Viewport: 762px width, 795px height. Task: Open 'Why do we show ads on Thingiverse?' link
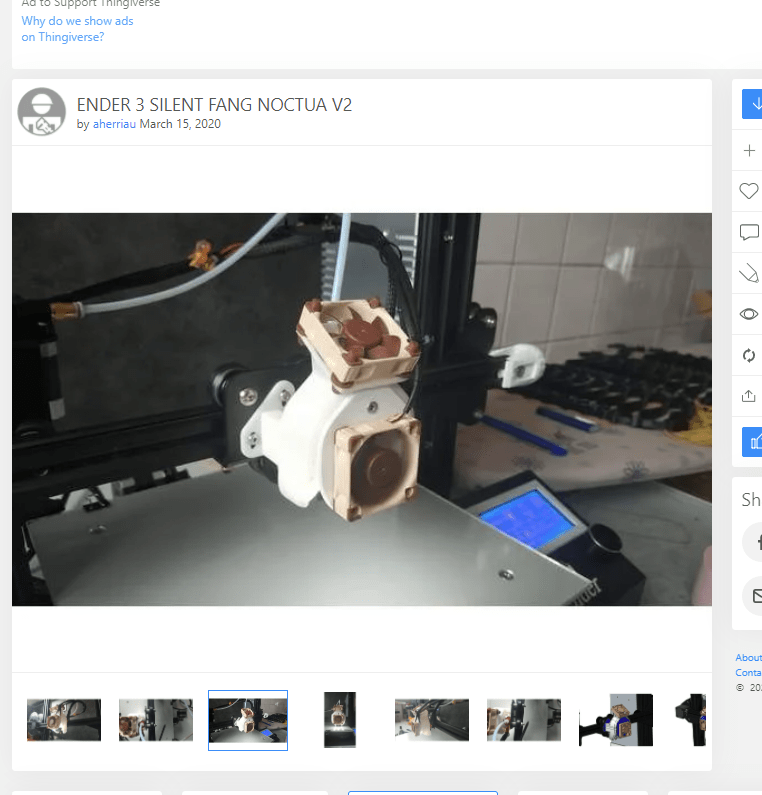pyautogui.click(x=77, y=29)
